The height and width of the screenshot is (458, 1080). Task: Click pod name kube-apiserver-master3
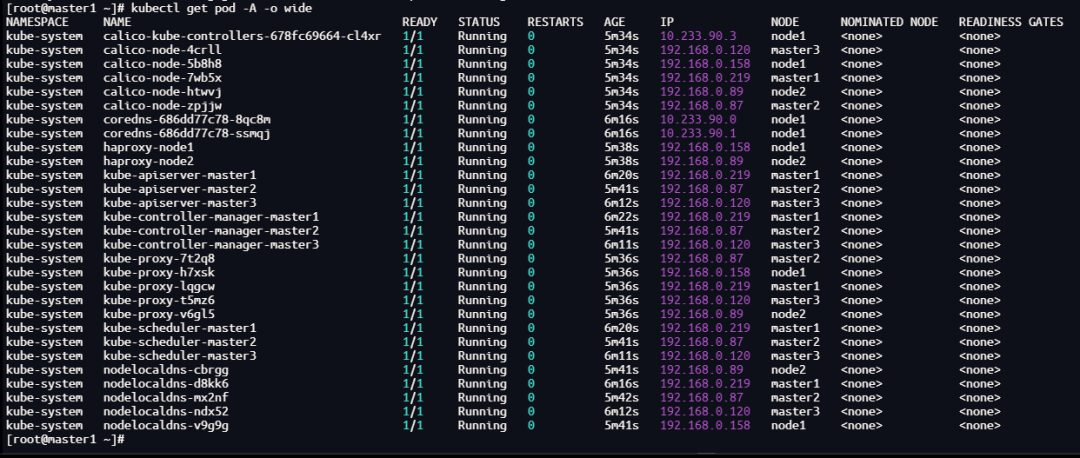(x=180, y=202)
